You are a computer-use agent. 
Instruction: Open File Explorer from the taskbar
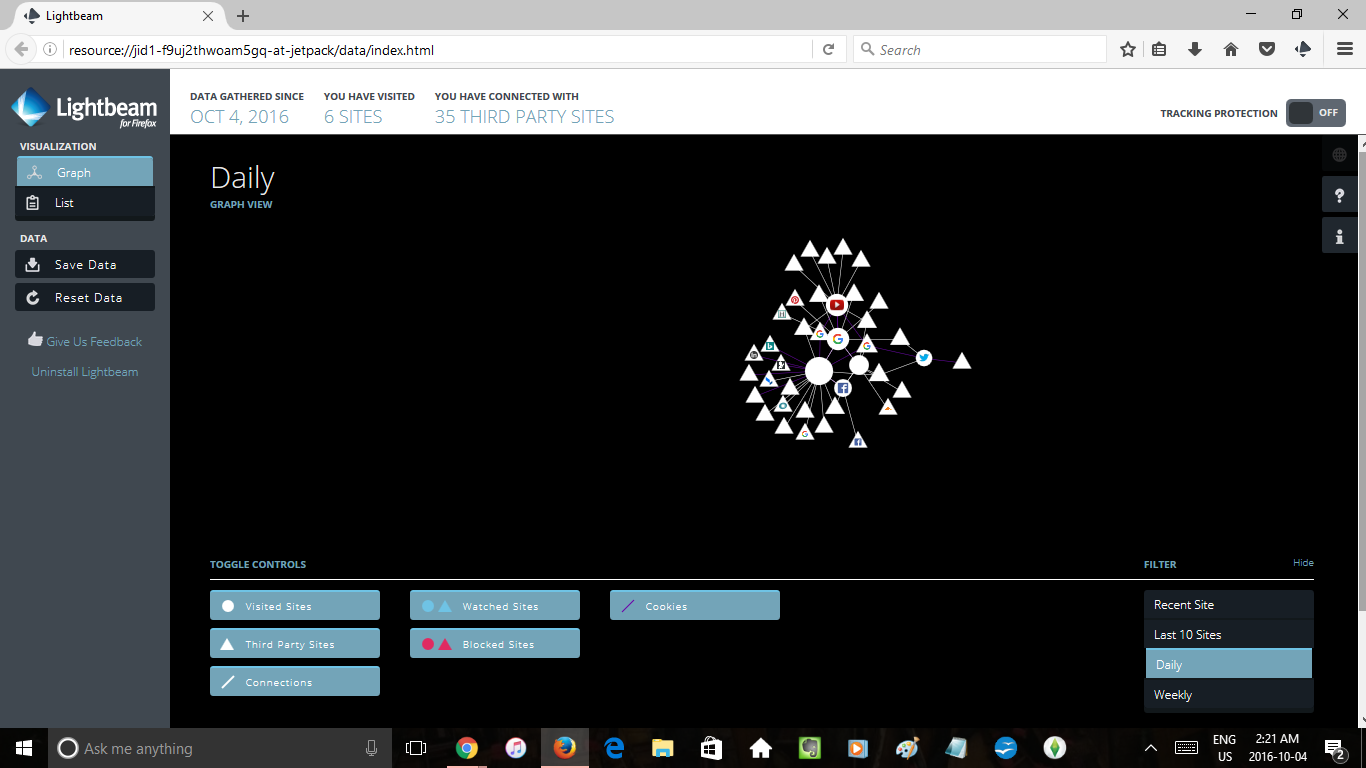[x=662, y=748]
